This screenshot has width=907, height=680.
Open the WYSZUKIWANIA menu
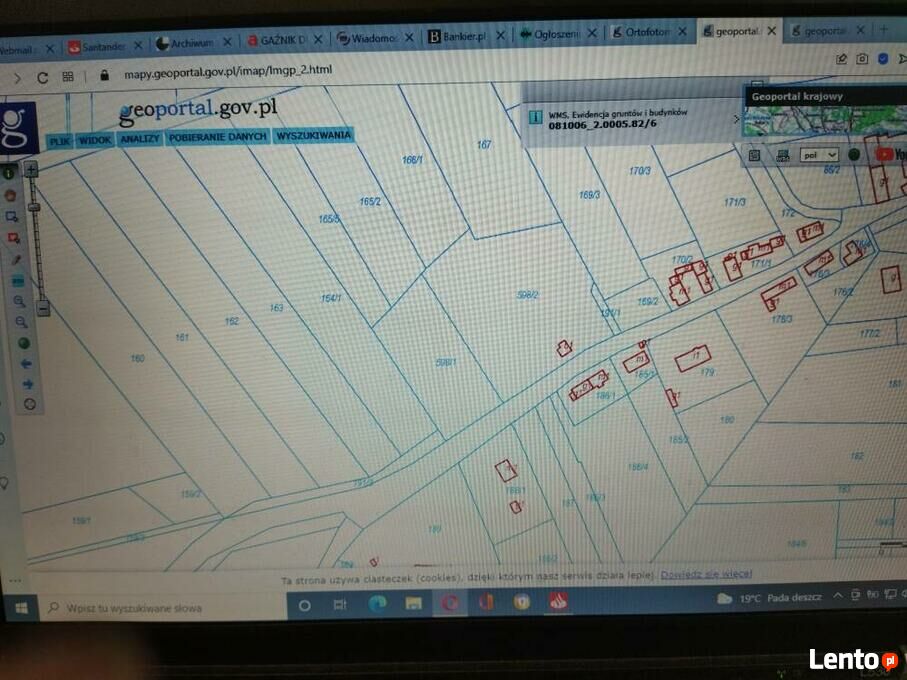pos(314,135)
